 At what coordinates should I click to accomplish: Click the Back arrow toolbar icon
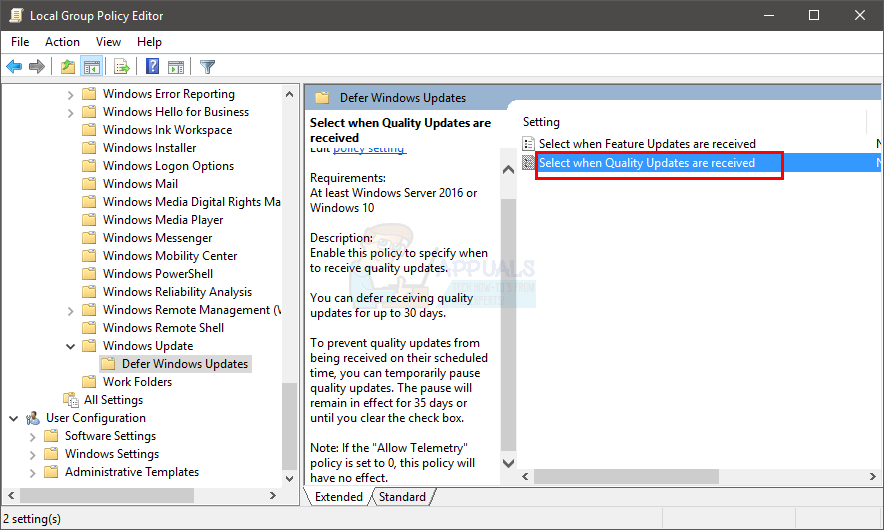tap(14, 67)
